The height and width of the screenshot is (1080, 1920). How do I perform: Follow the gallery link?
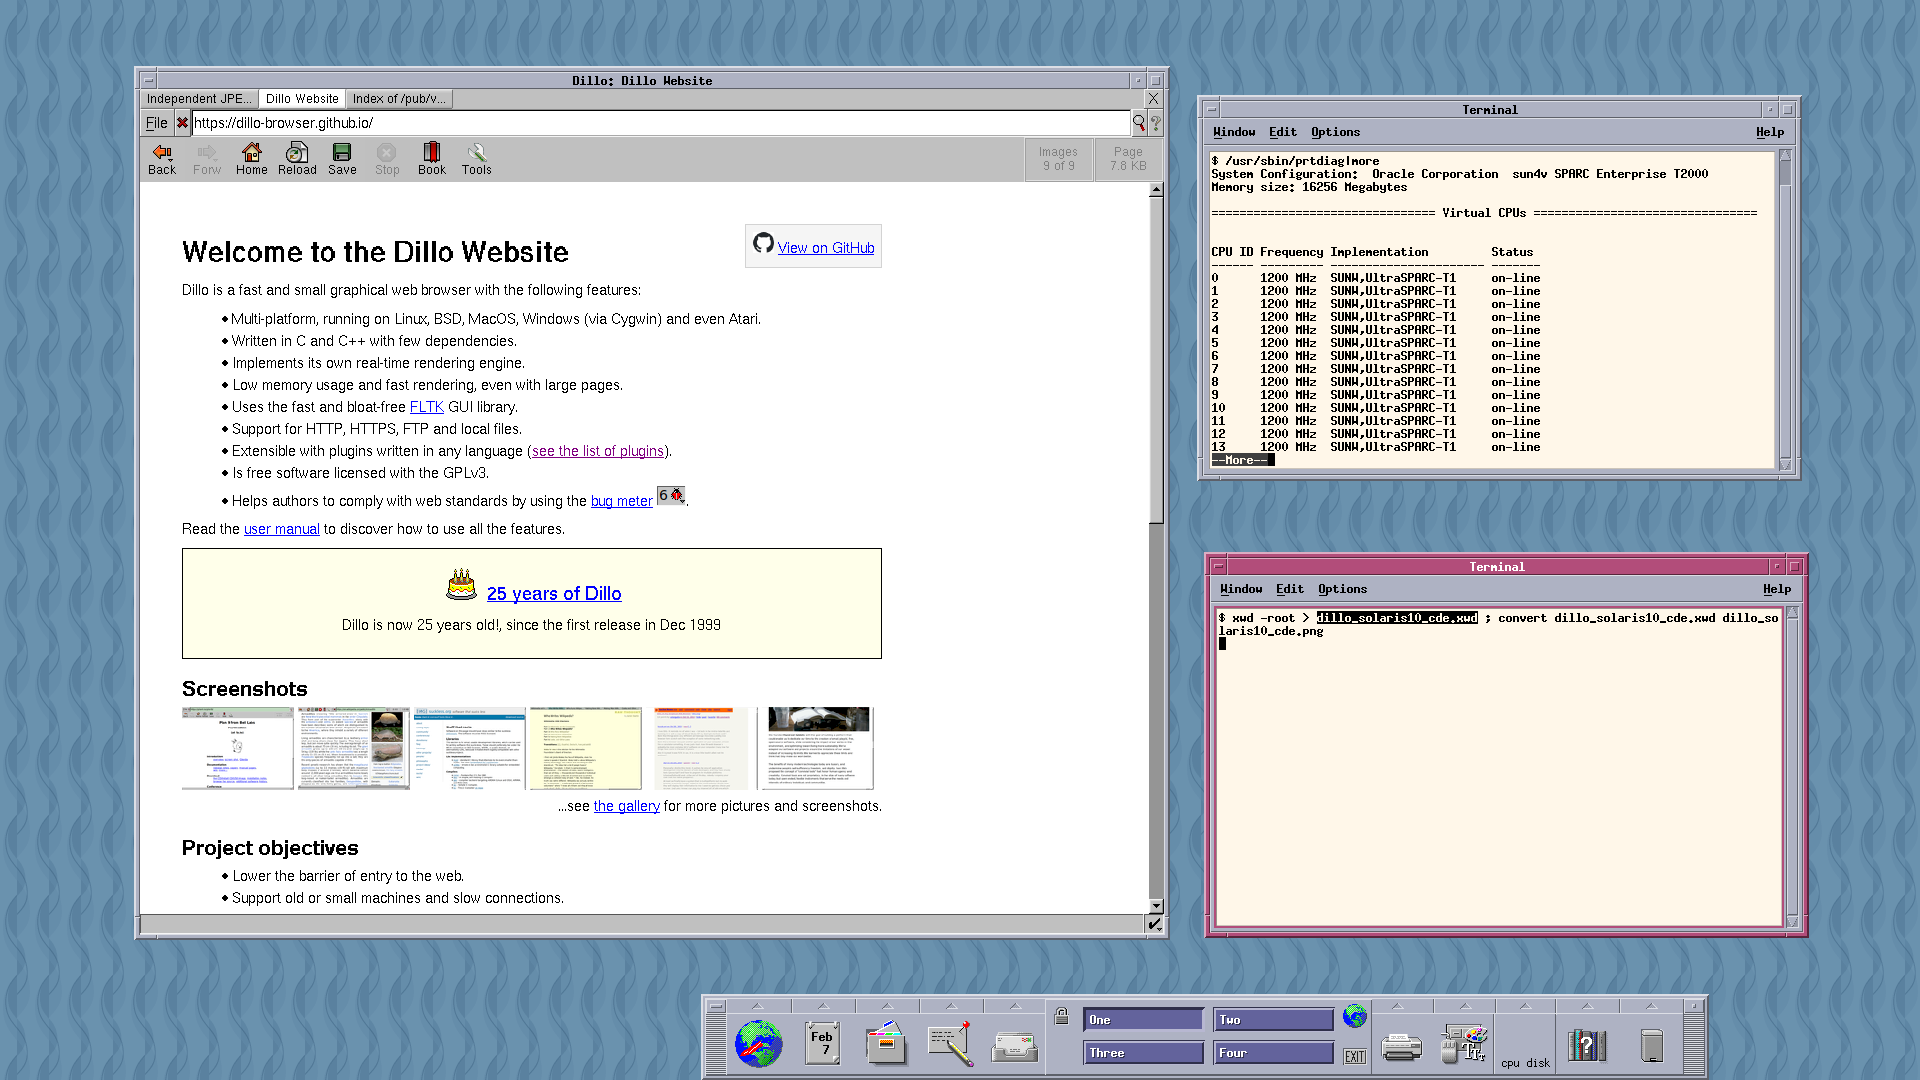tap(627, 806)
